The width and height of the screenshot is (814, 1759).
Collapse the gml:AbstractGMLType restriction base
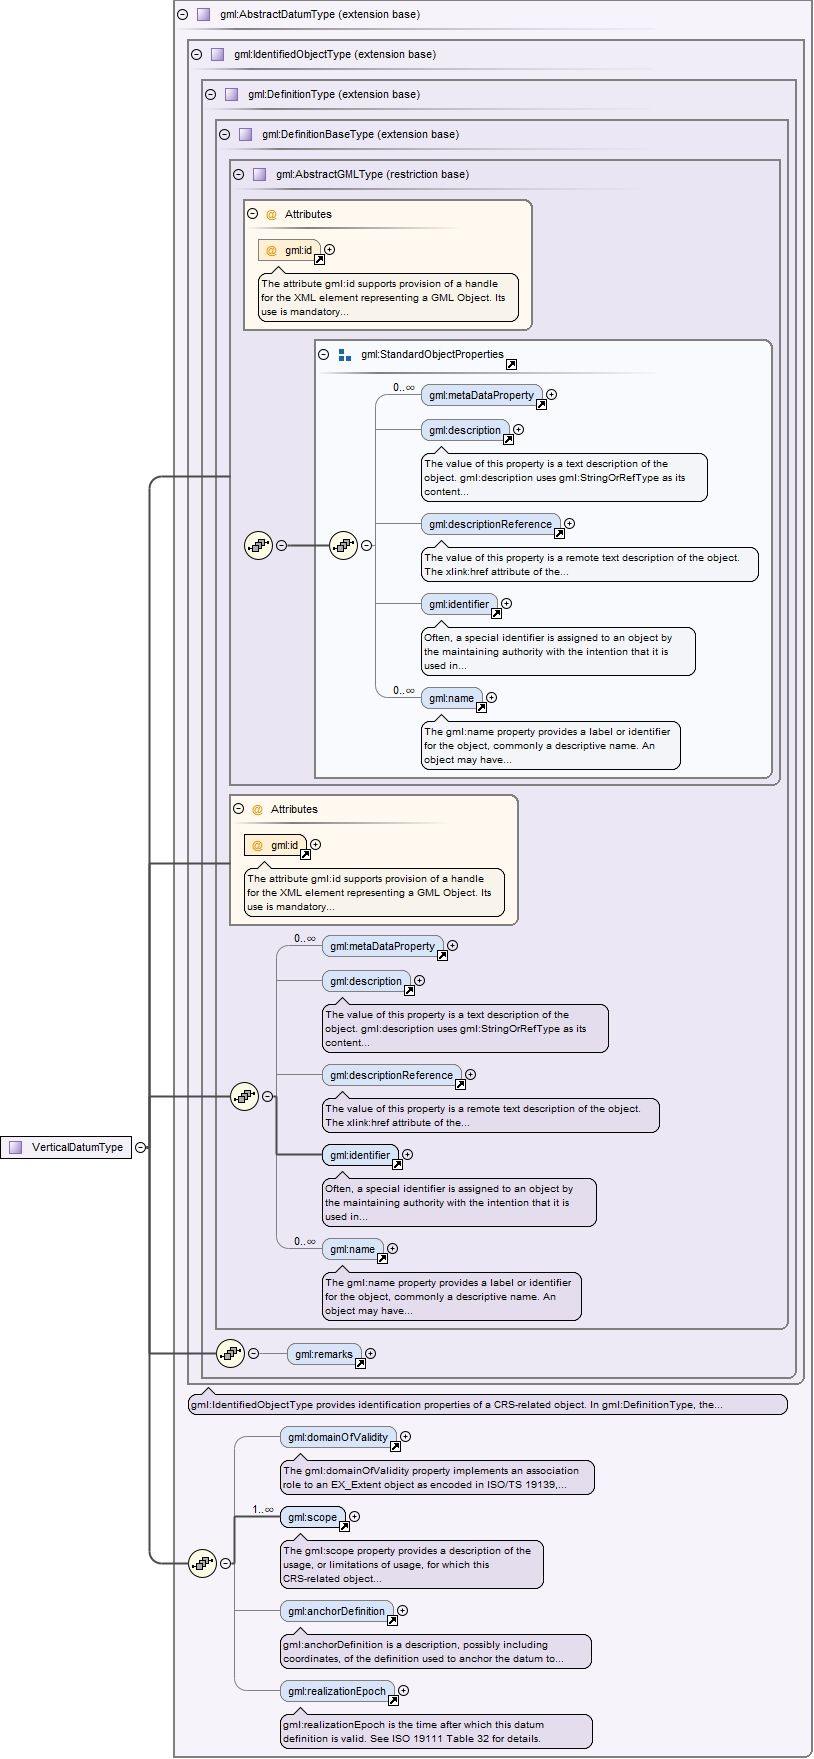point(238,174)
